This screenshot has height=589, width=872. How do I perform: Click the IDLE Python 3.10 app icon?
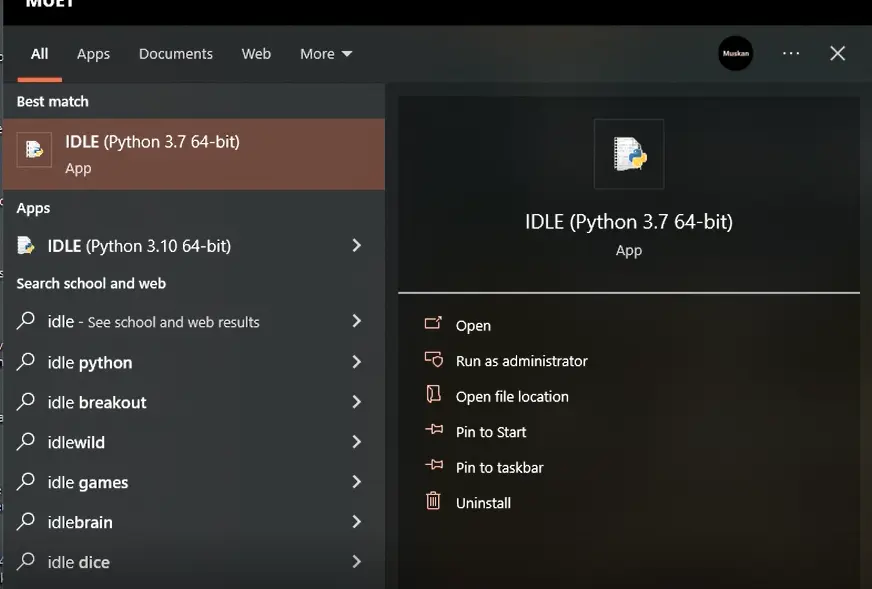click(x=26, y=245)
